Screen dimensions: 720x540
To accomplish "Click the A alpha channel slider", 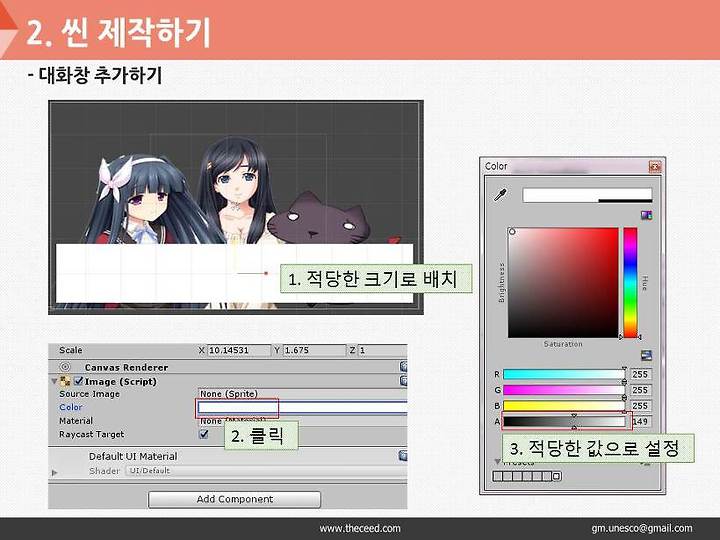I will click(x=564, y=422).
